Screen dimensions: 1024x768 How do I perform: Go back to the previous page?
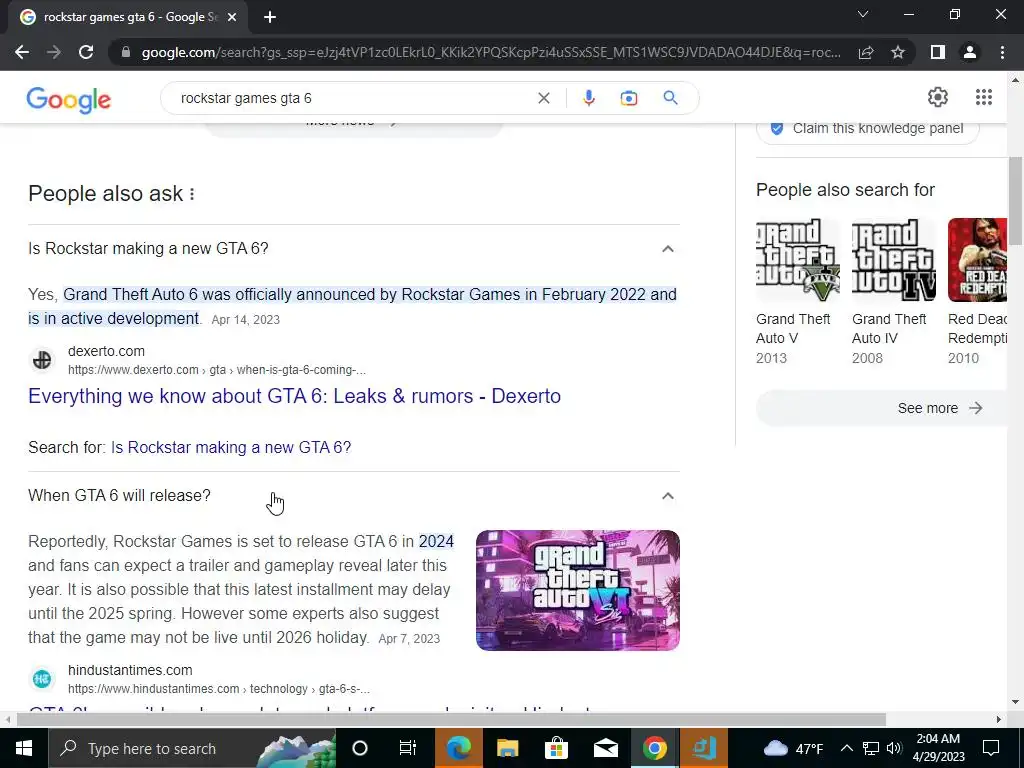point(22,52)
